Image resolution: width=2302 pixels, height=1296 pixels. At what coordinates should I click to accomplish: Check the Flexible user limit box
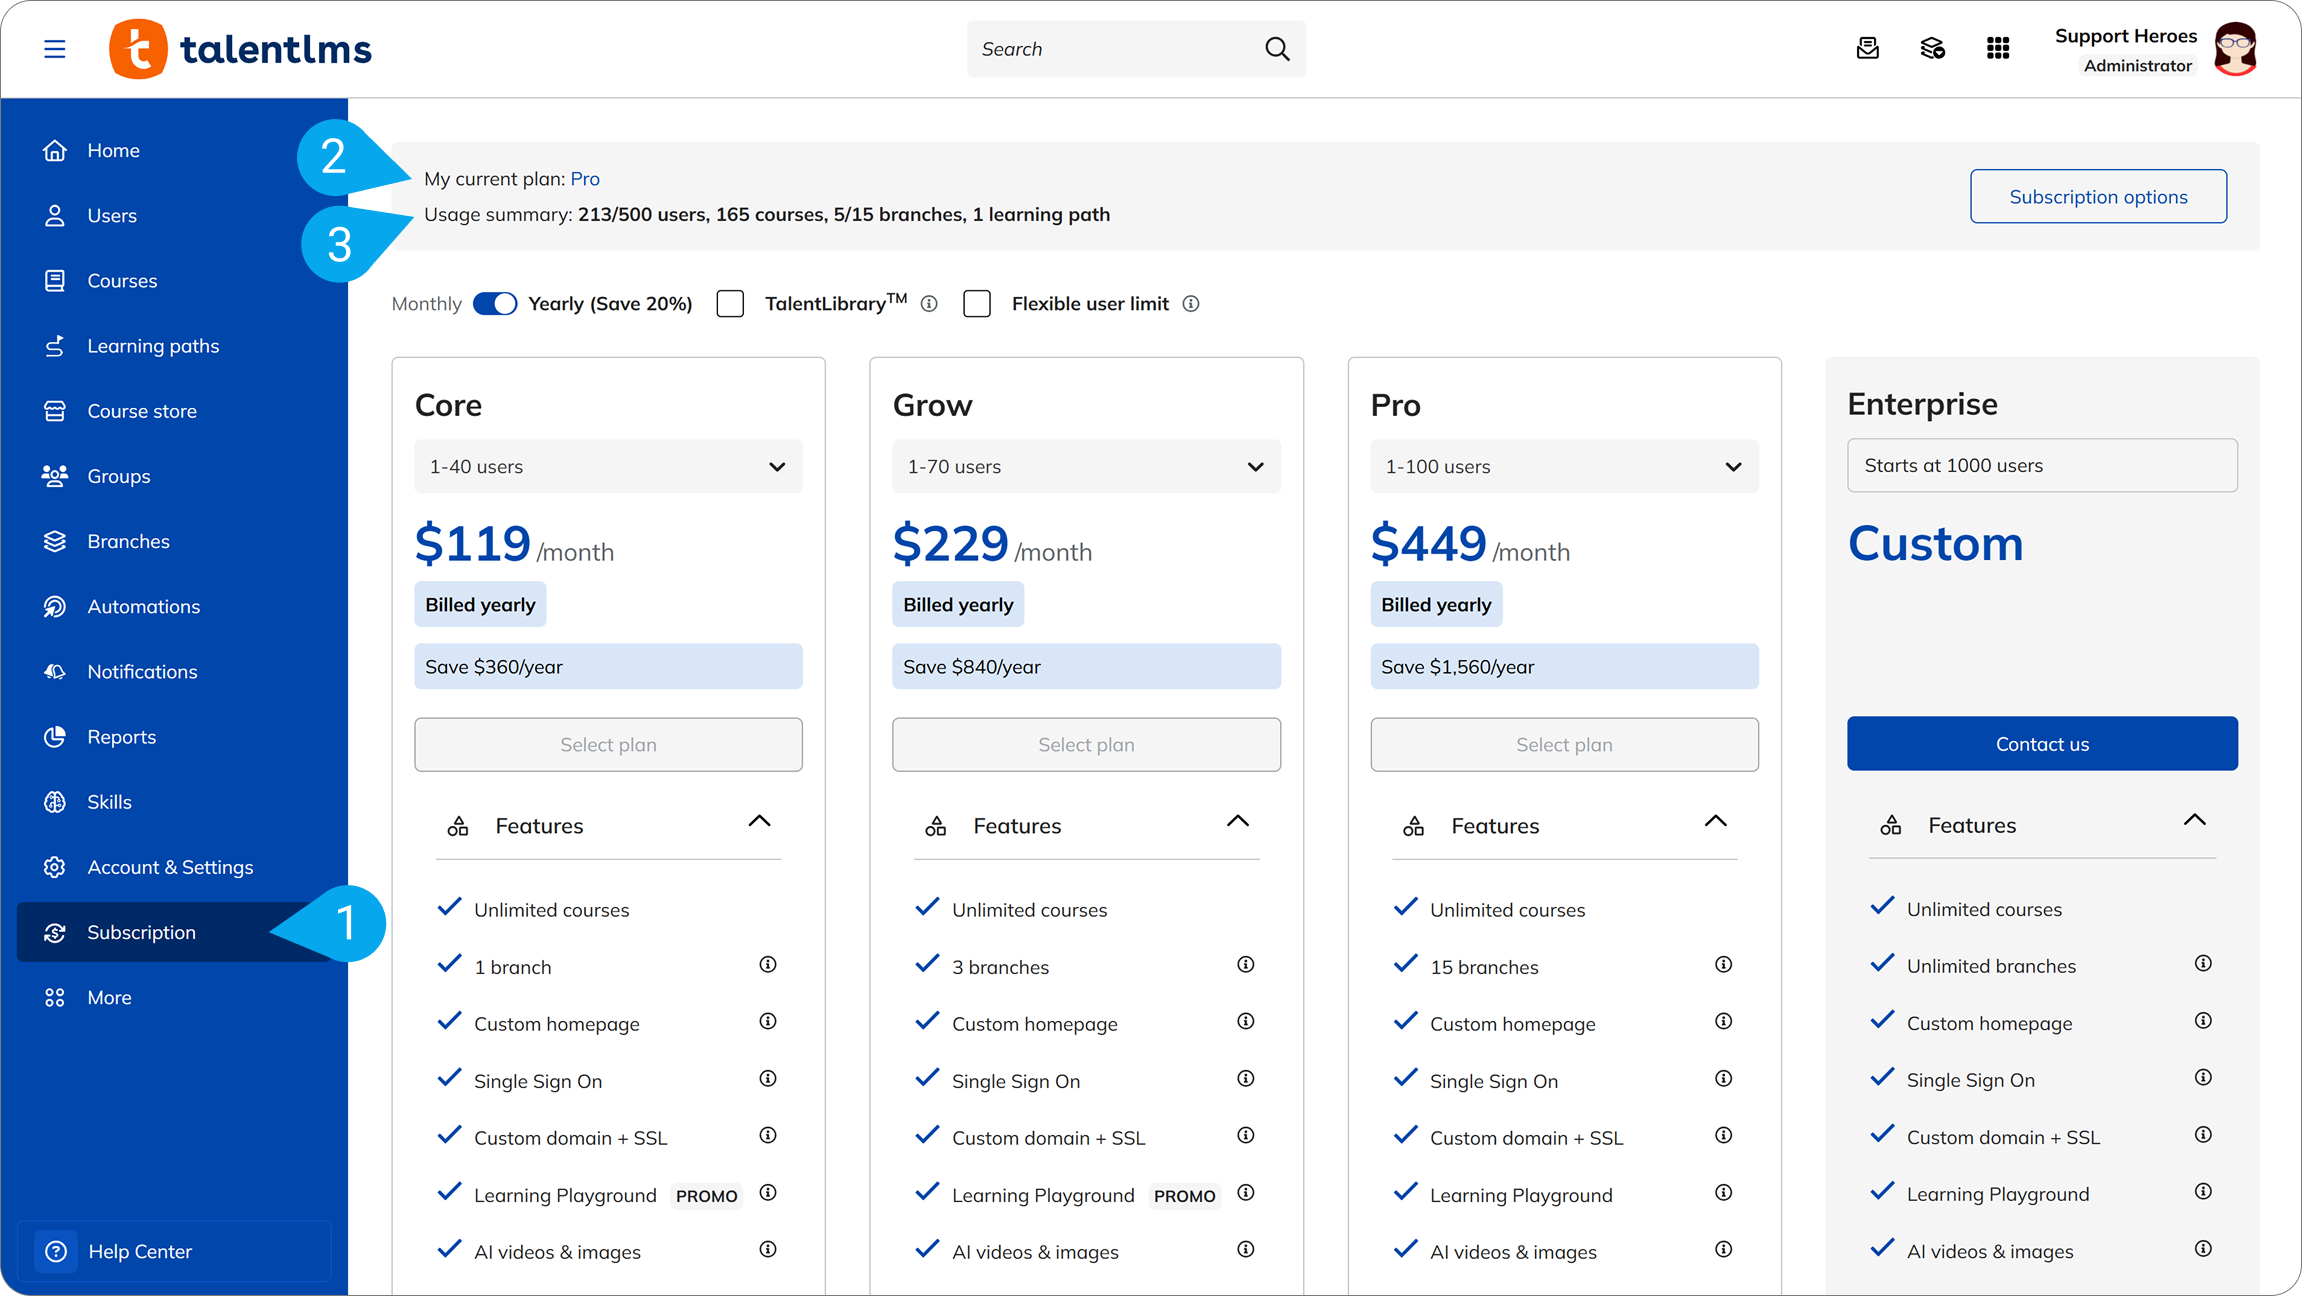click(x=977, y=304)
